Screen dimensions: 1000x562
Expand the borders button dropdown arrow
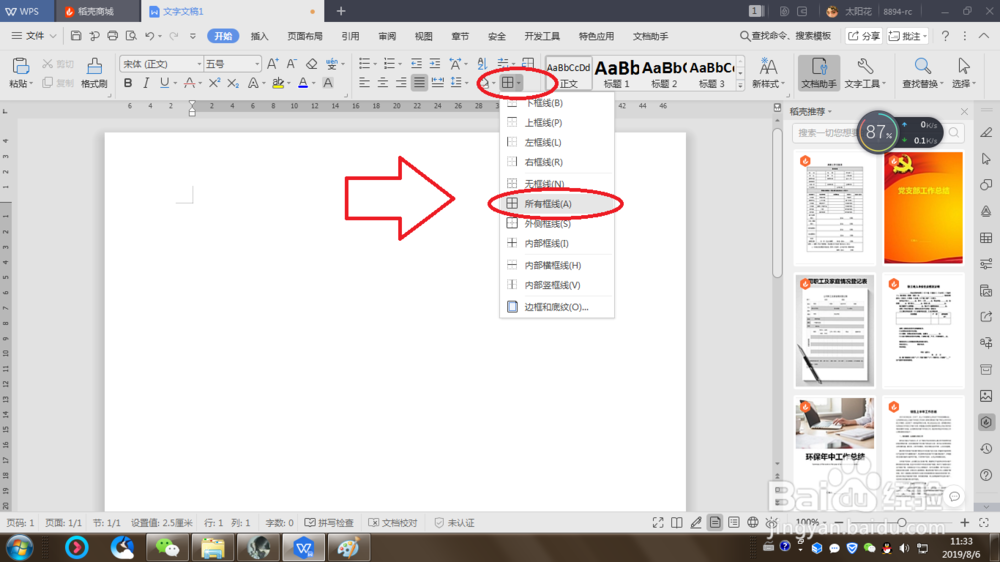click(519, 83)
